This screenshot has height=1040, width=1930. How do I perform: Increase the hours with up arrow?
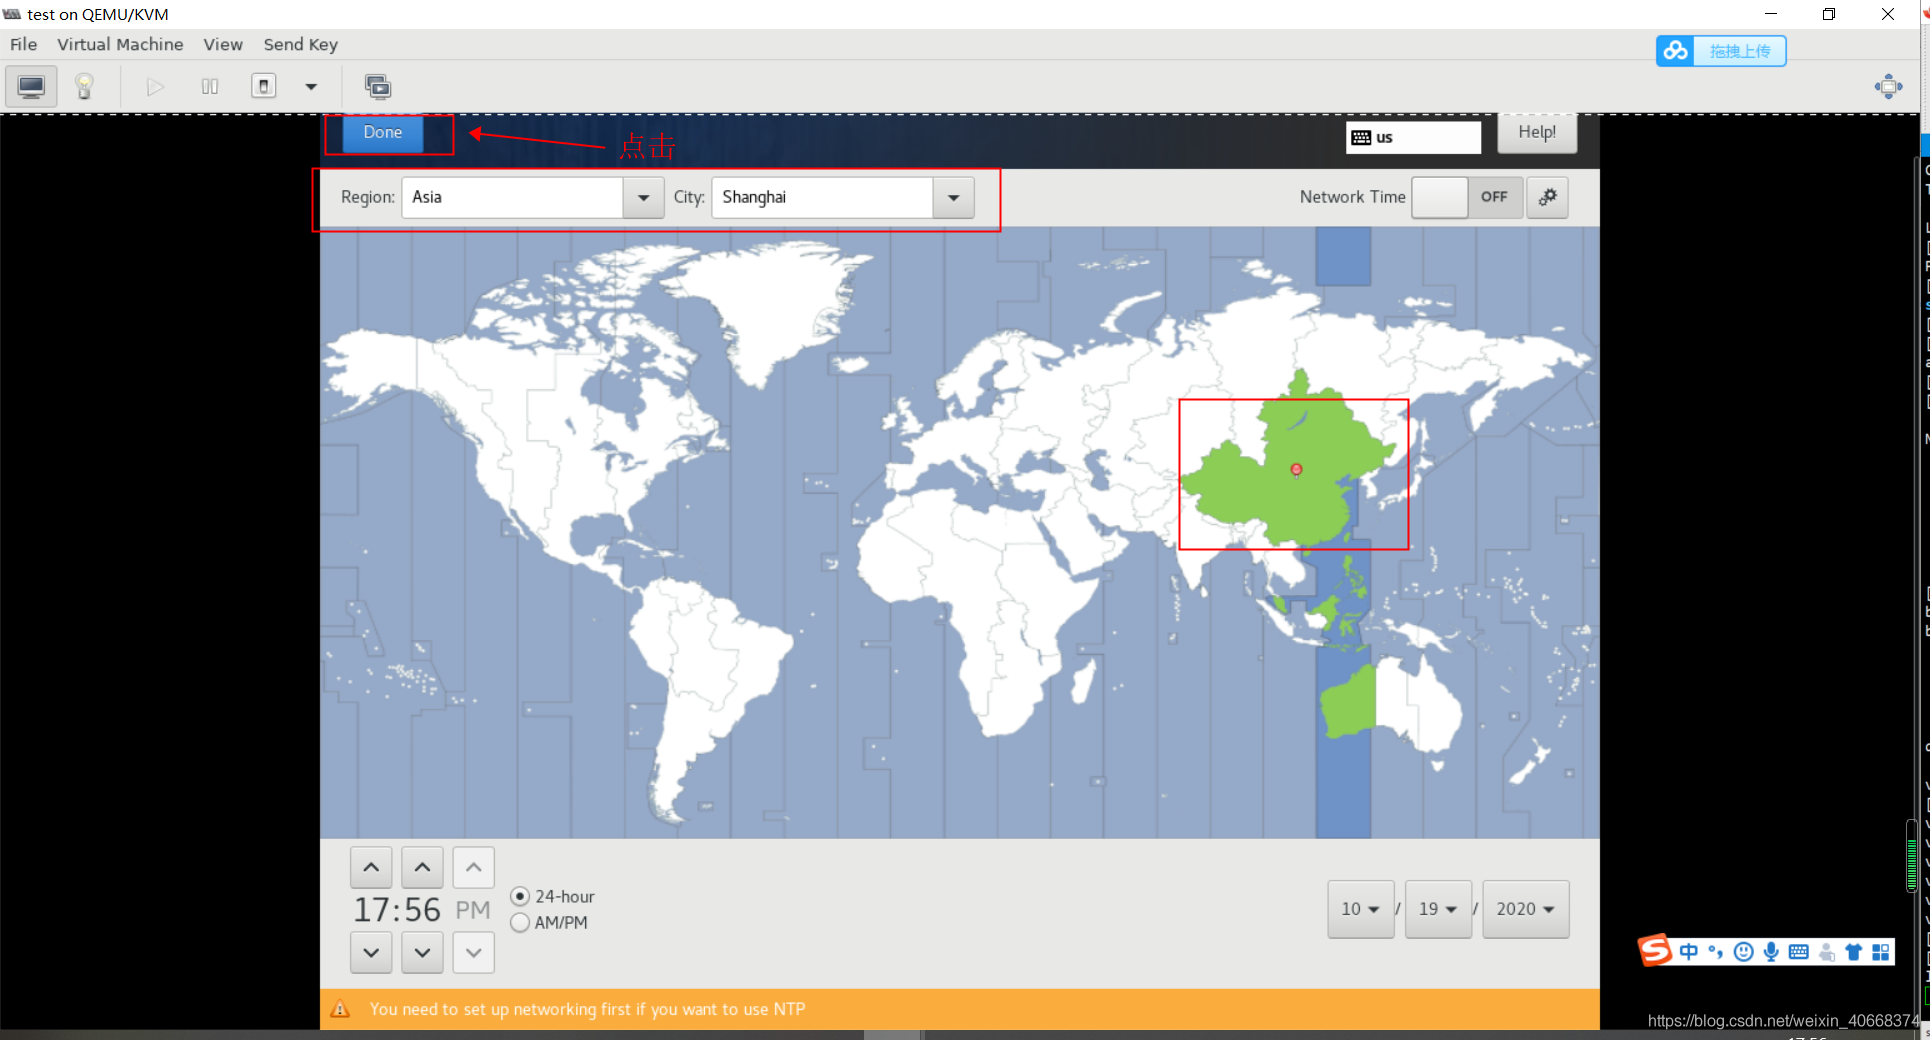point(371,868)
